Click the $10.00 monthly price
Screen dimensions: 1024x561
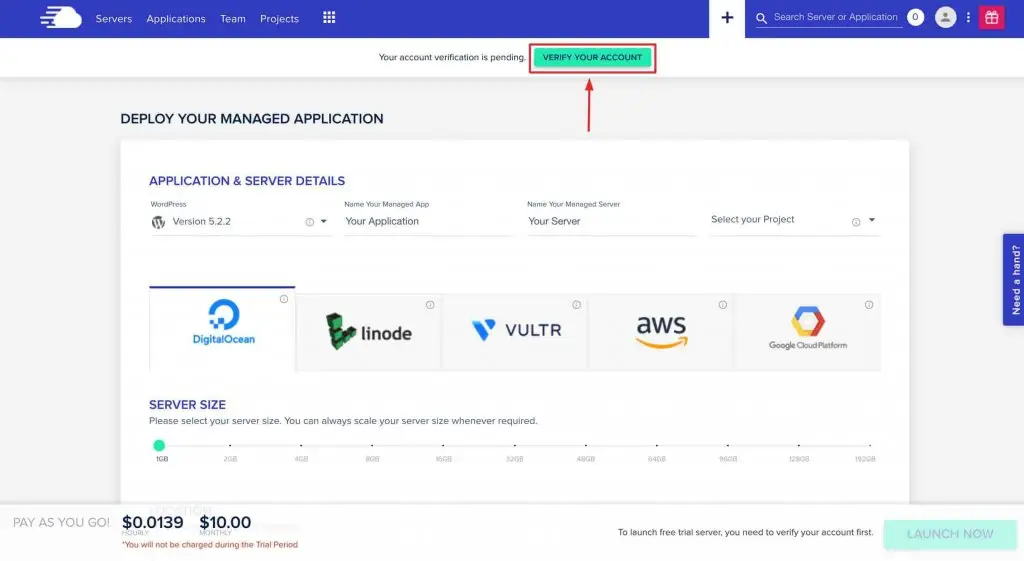[x=225, y=522]
